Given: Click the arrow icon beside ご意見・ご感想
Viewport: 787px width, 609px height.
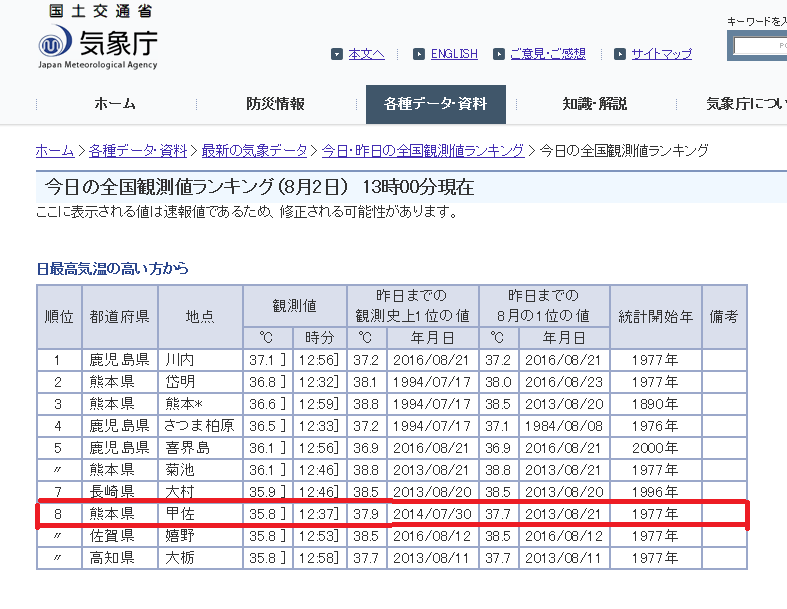Looking at the screenshot, I should 498,54.
